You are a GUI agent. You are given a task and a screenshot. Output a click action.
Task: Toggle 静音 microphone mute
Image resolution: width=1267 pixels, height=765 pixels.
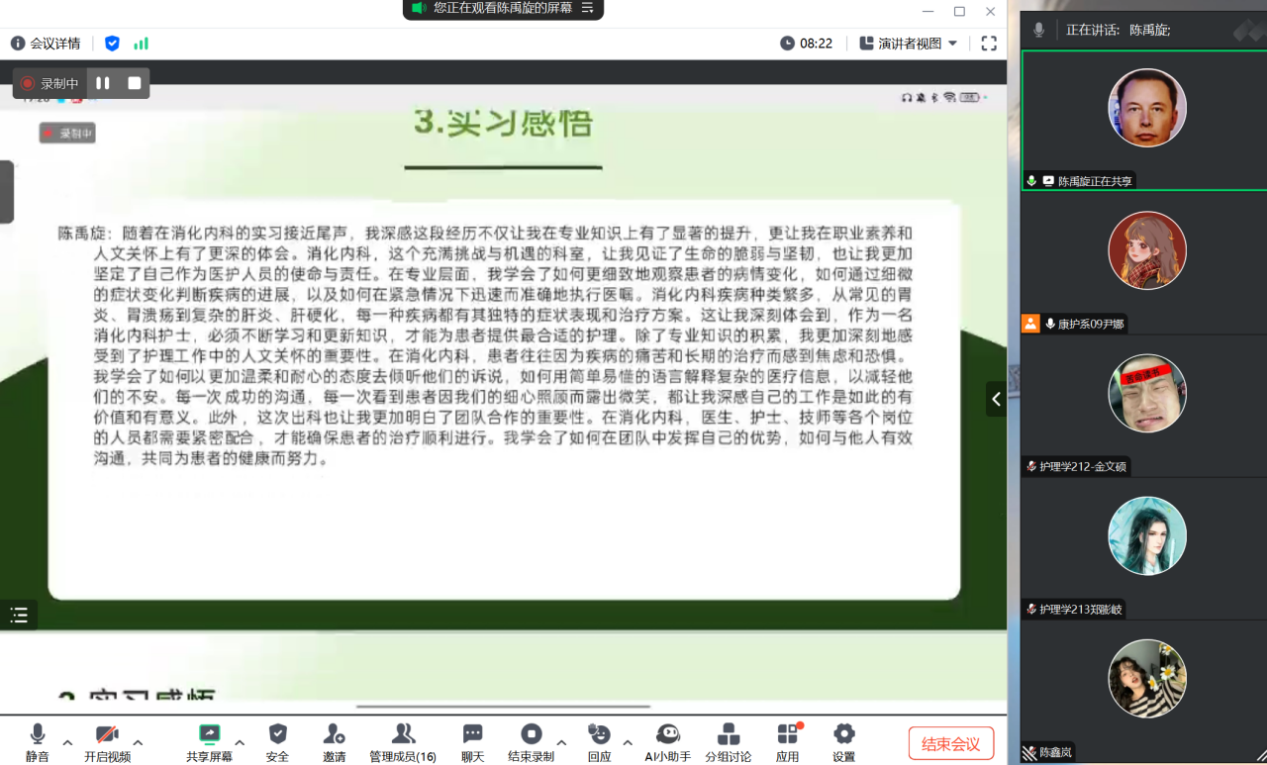[37, 742]
